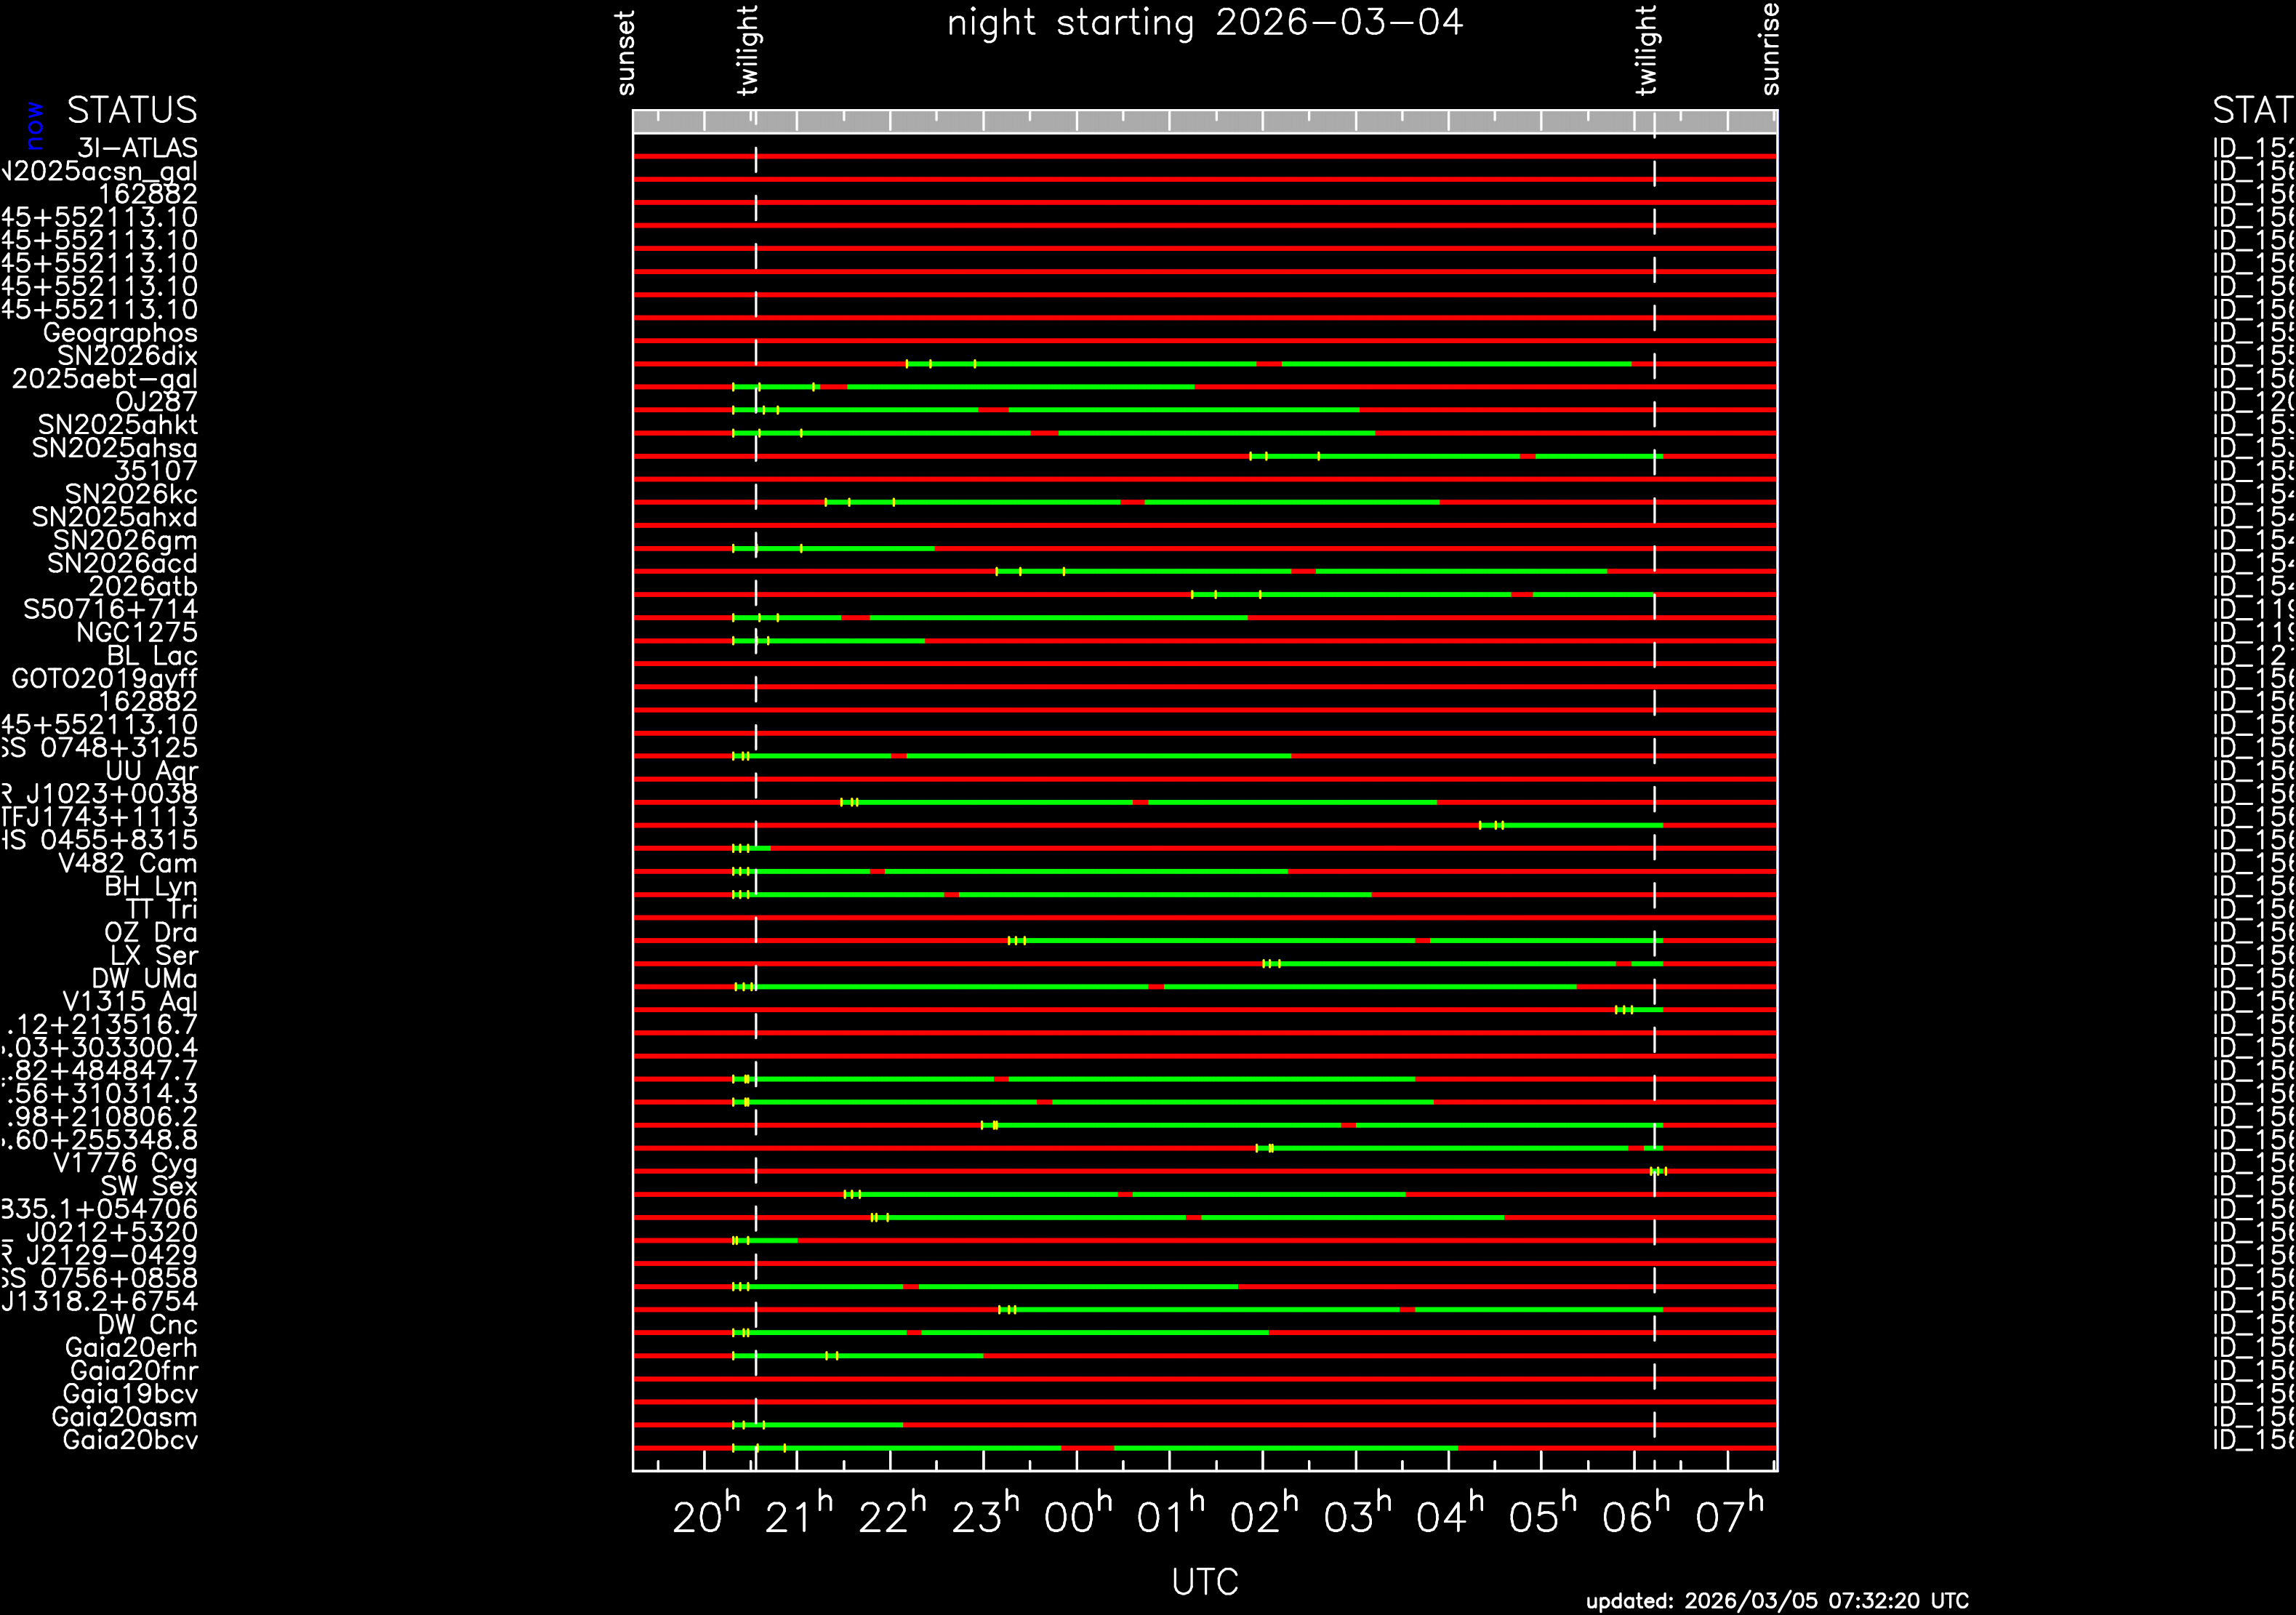The height and width of the screenshot is (1615, 2296).
Task: Select the Gaia20bcv target label
Action: coord(130,1441)
